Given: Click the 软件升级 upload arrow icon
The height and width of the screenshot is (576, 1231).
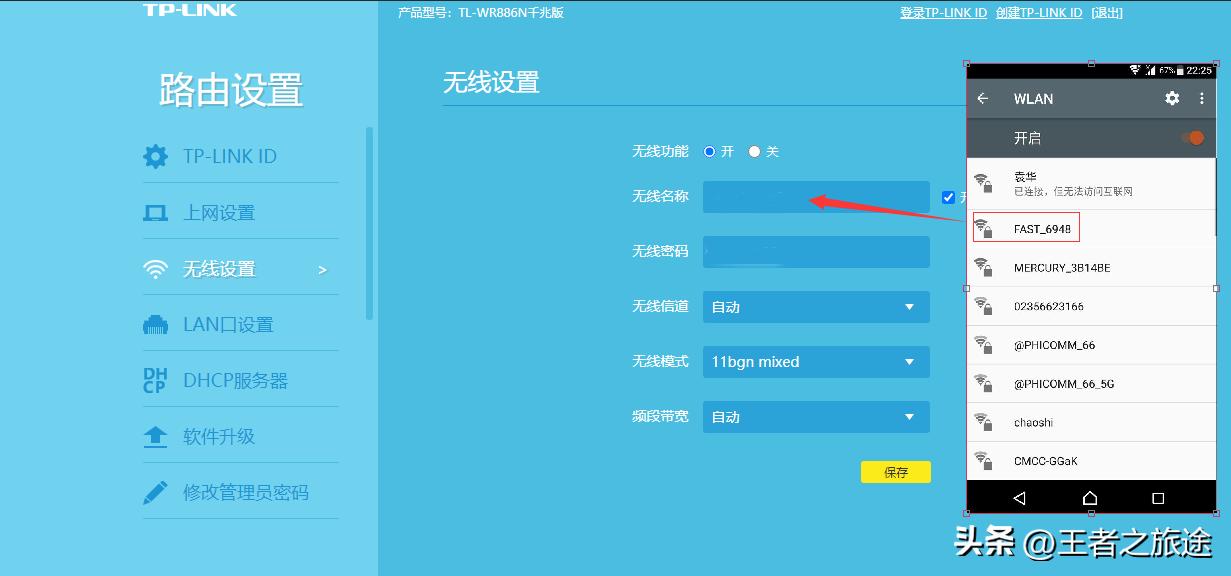Looking at the screenshot, I should (x=156, y=435).
